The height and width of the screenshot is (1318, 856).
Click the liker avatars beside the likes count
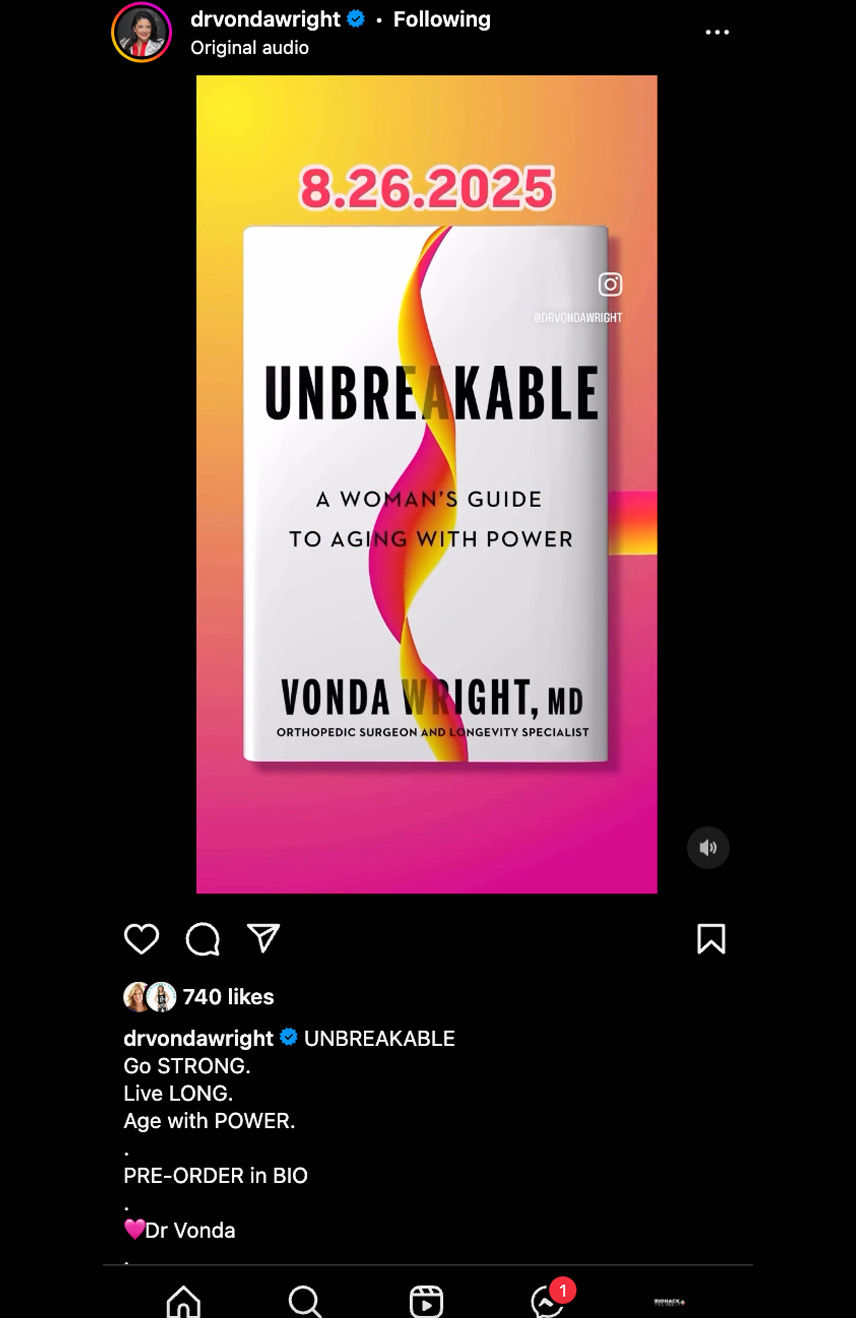click(x=150, y=997)
